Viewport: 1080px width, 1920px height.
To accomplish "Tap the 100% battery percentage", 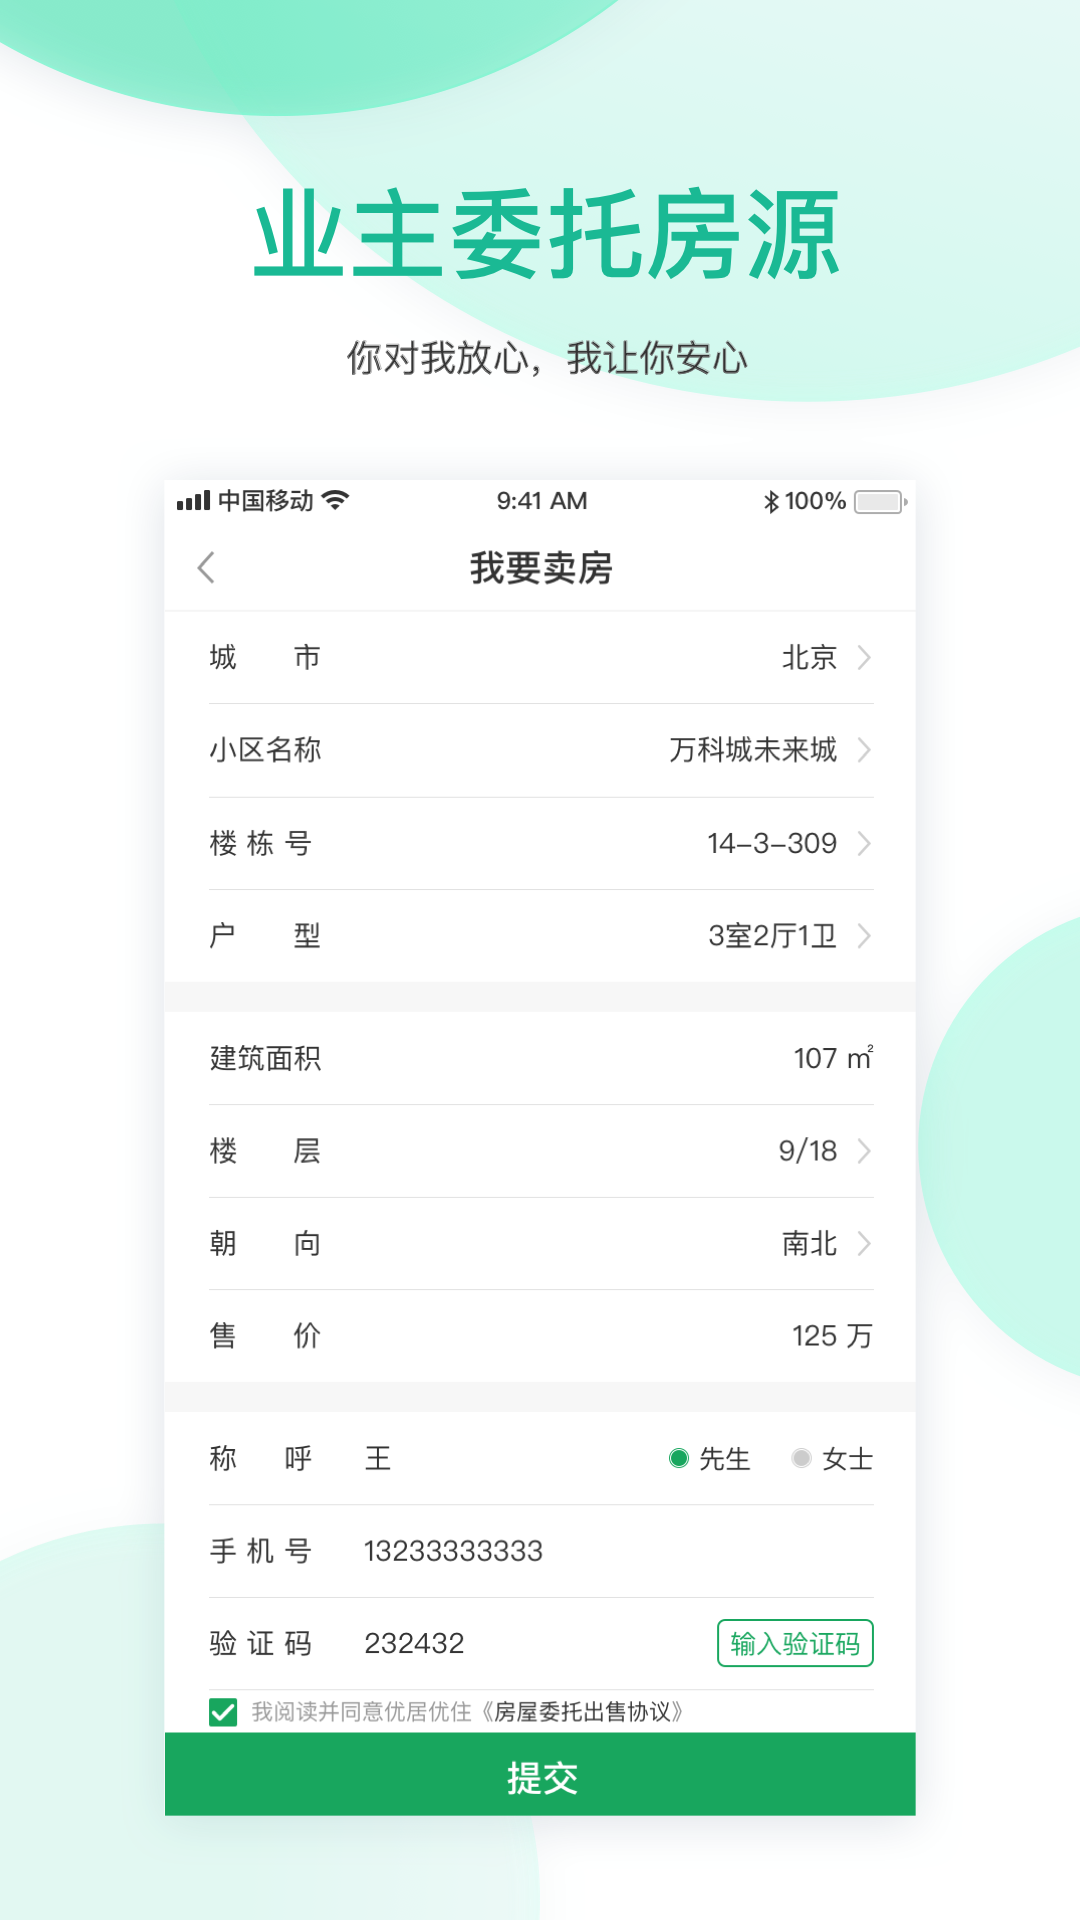I will pos(815,501).
